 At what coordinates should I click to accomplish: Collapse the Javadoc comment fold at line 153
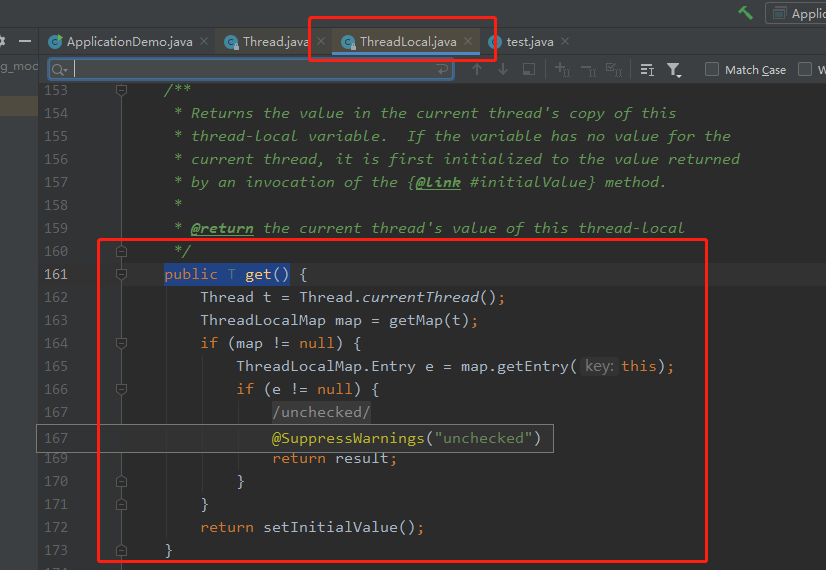(x=122, y=90)
